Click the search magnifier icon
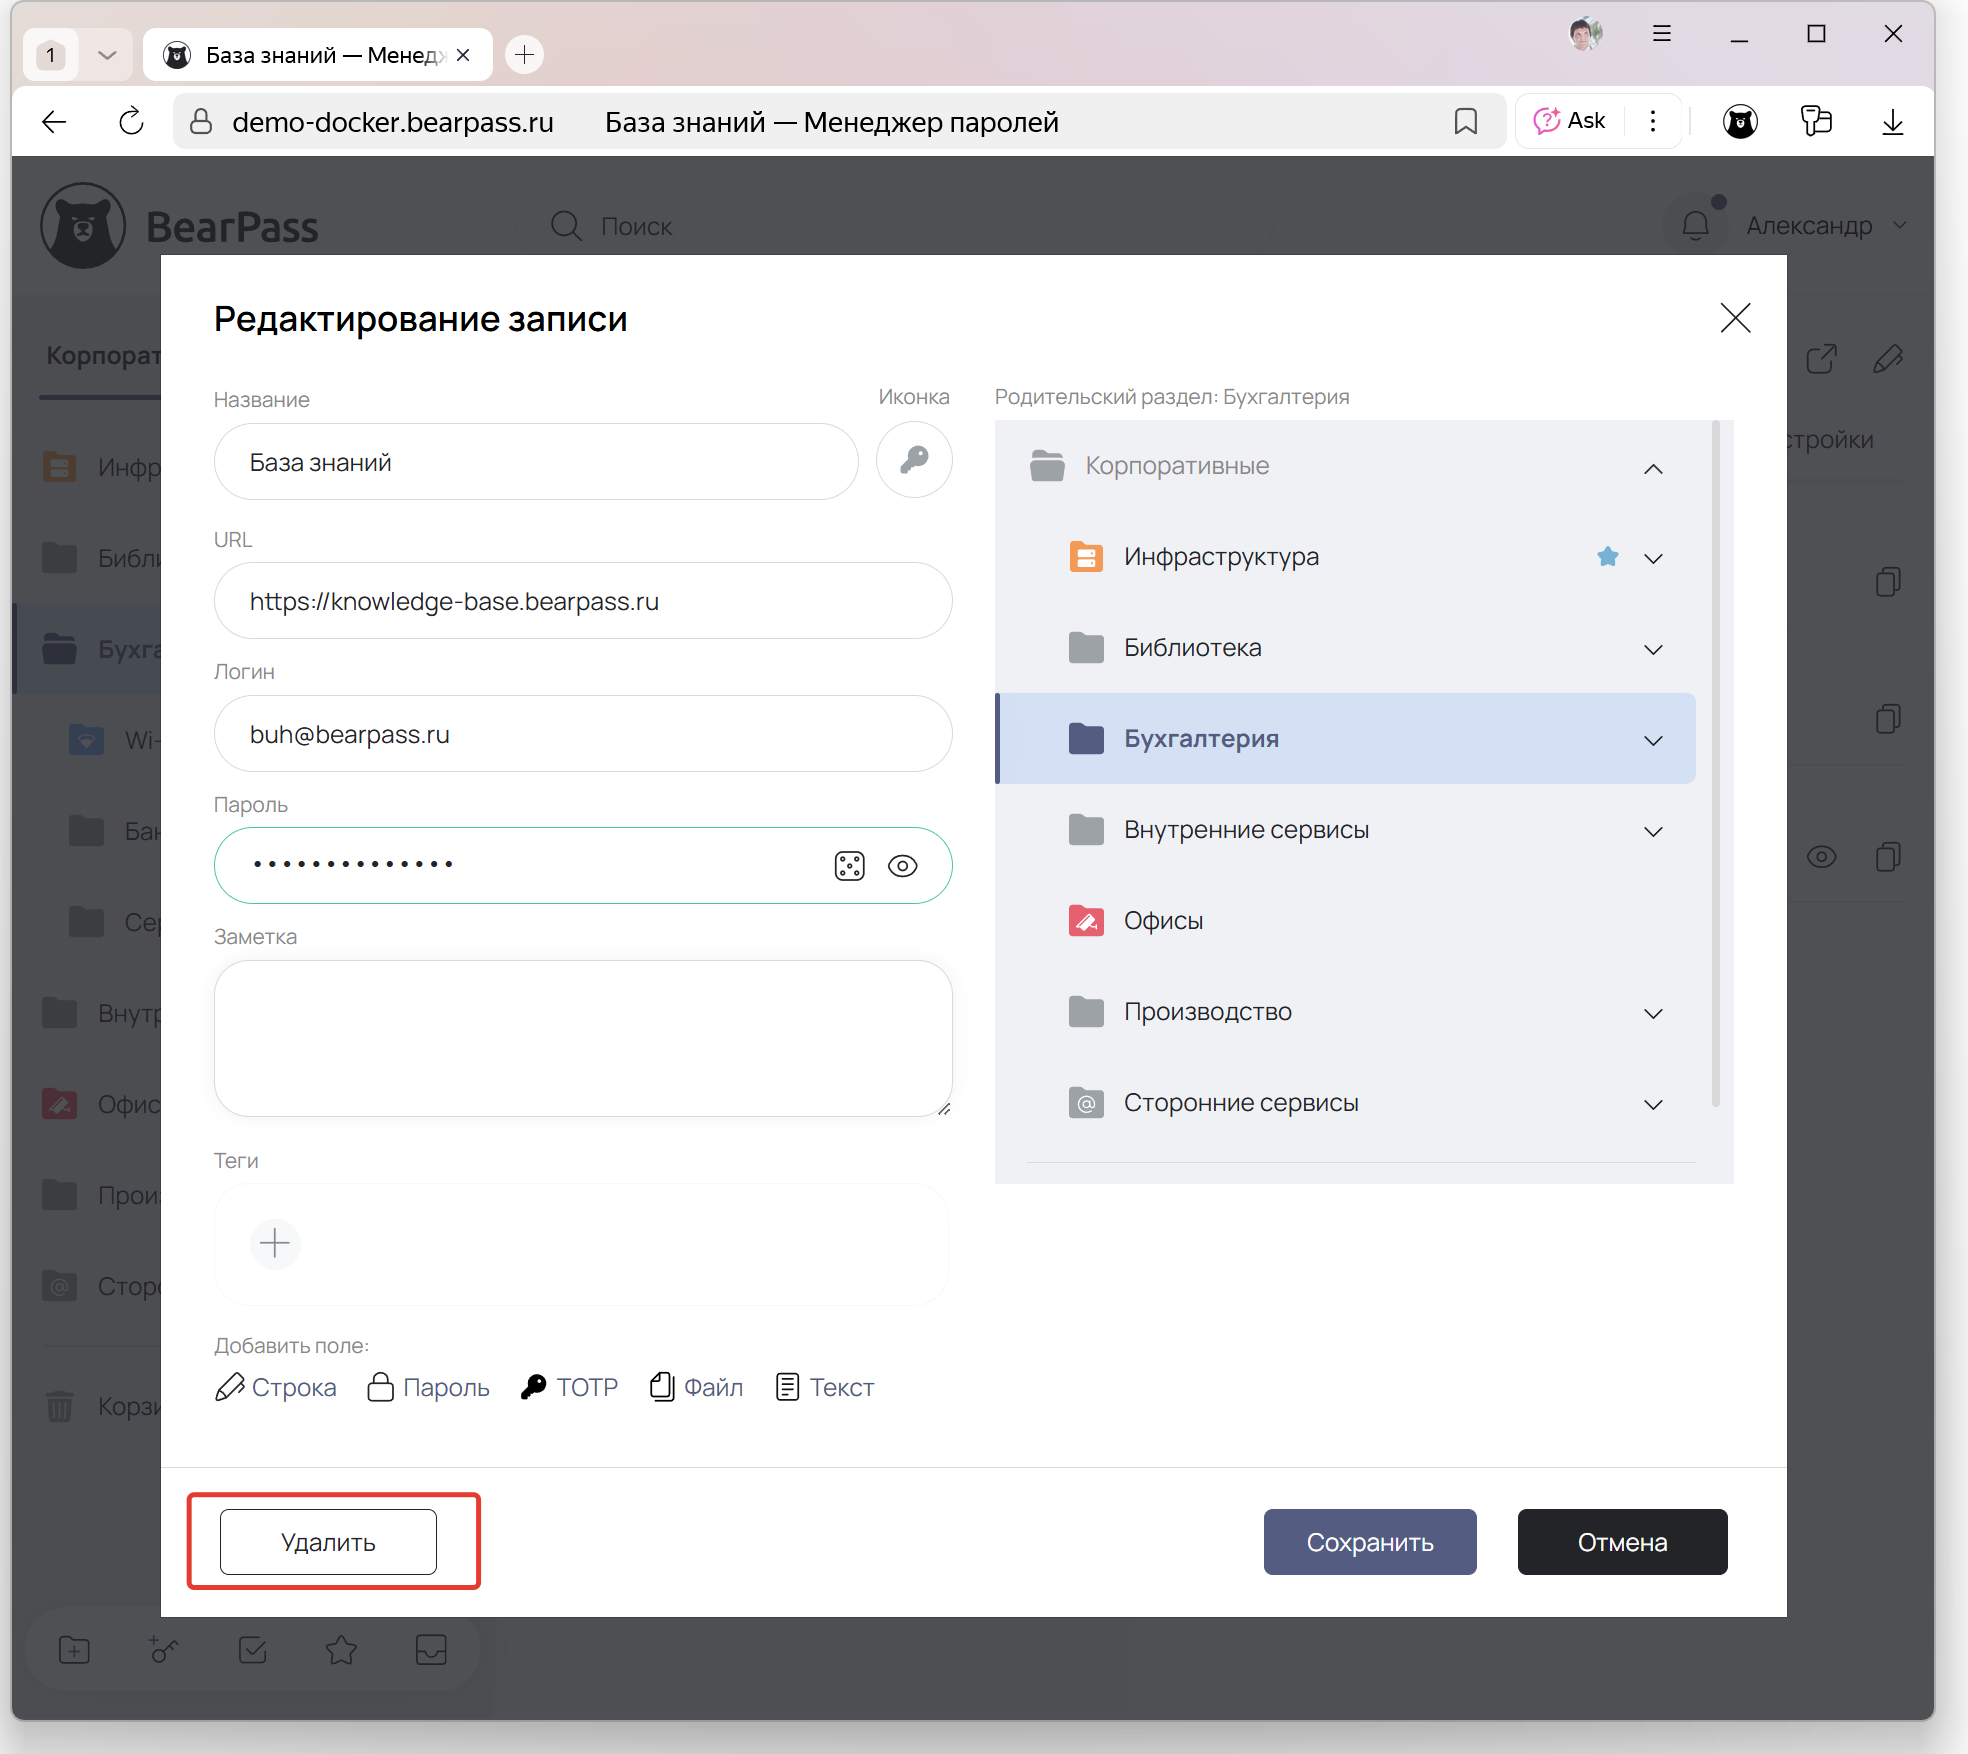Image resolution: width=1968 pixels, height=1754 pixels. tap(566, 225)
